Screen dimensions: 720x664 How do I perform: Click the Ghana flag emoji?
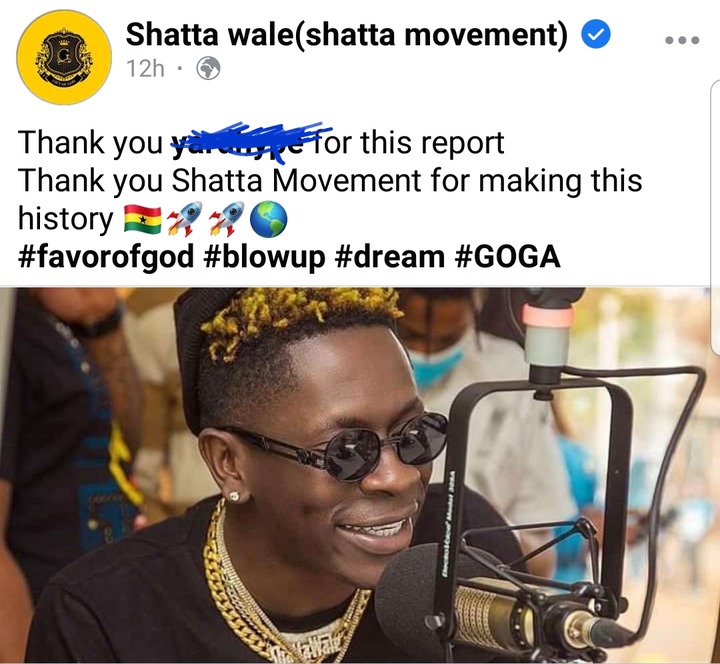pos(142,219)
